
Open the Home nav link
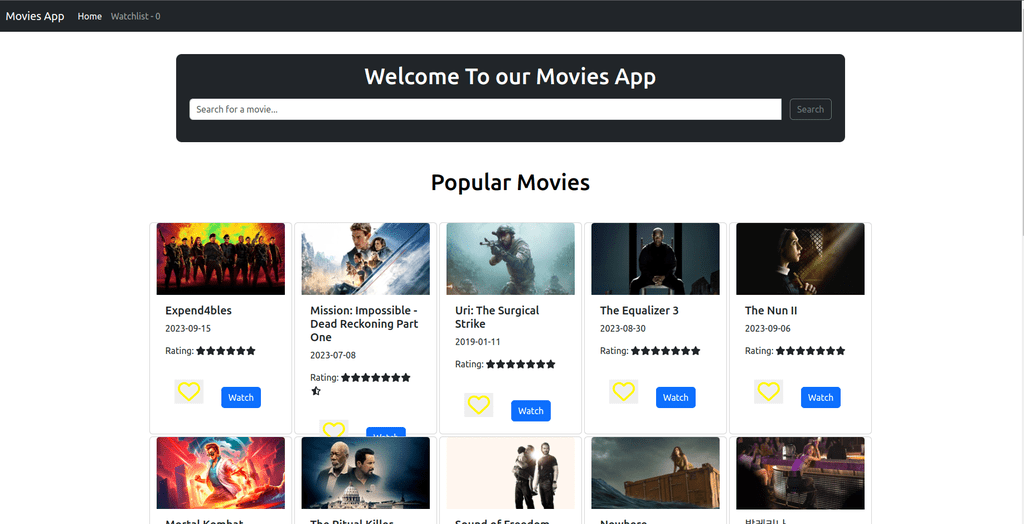[x=89, y=16]
